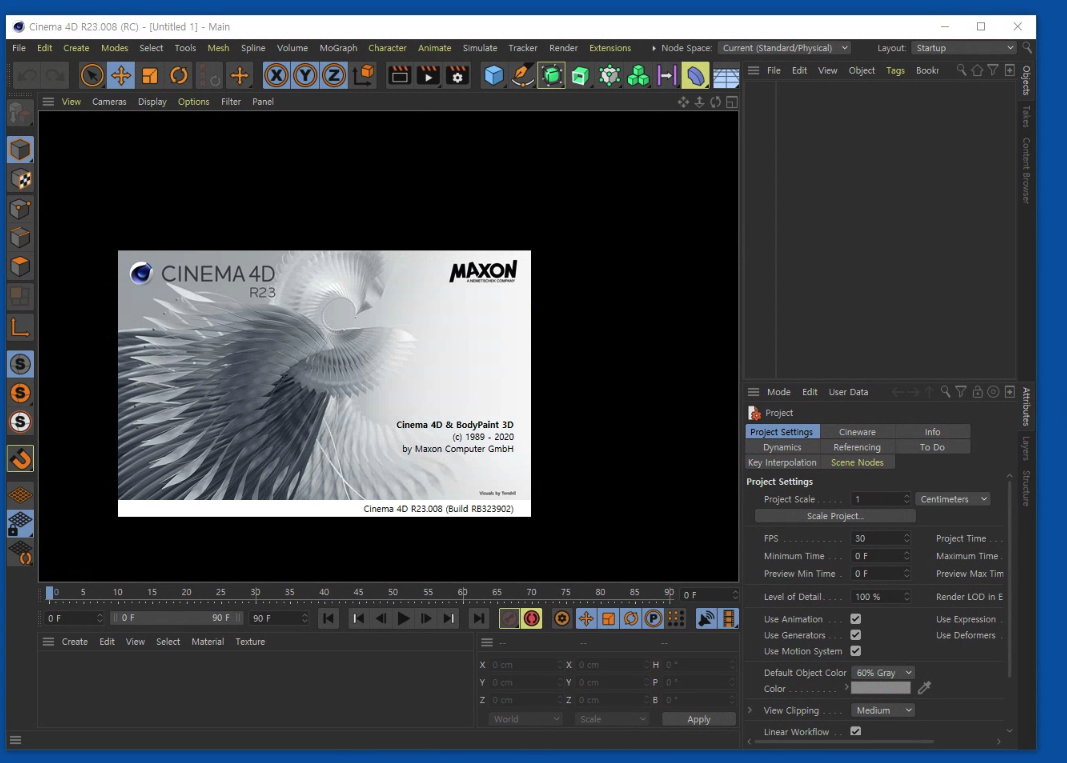Open the Extensions menu
1067x763 pixels.
(x=610, y=48)
